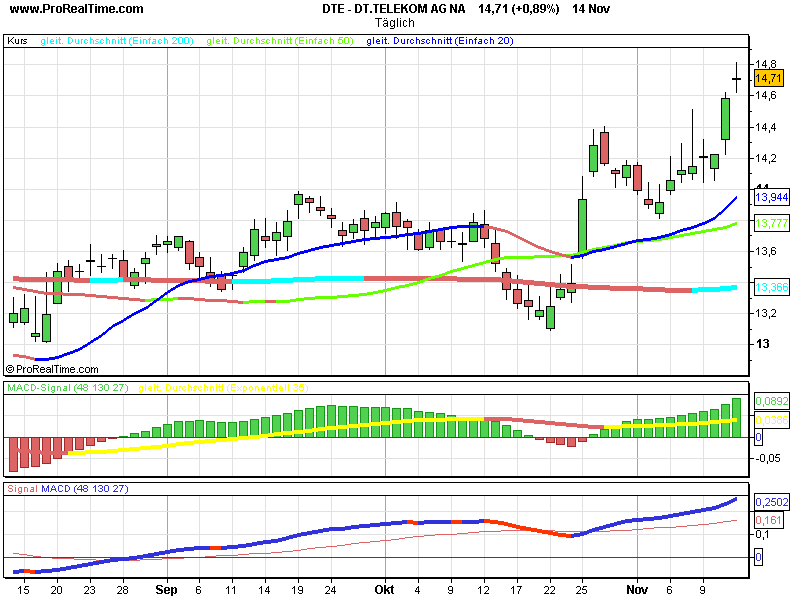The height and width of the screenshot is (600, 800).
Task: Click the 0,0892 histogram value
Action: pyautogui.click(x=772, y=401)
